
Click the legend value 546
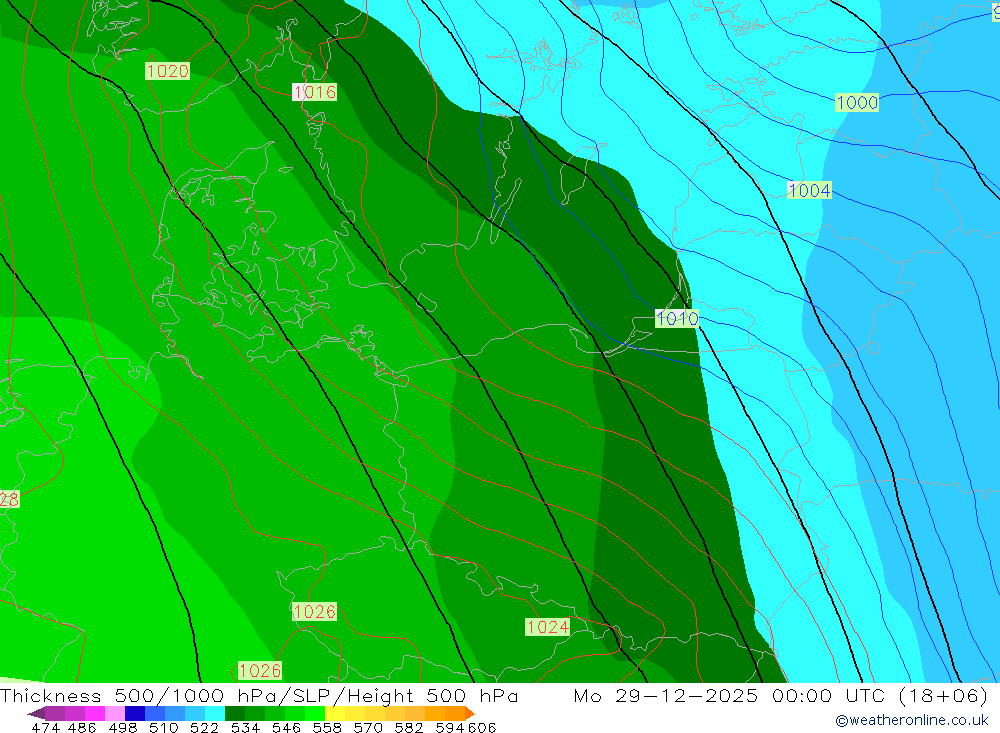click(x=286, y=727)
